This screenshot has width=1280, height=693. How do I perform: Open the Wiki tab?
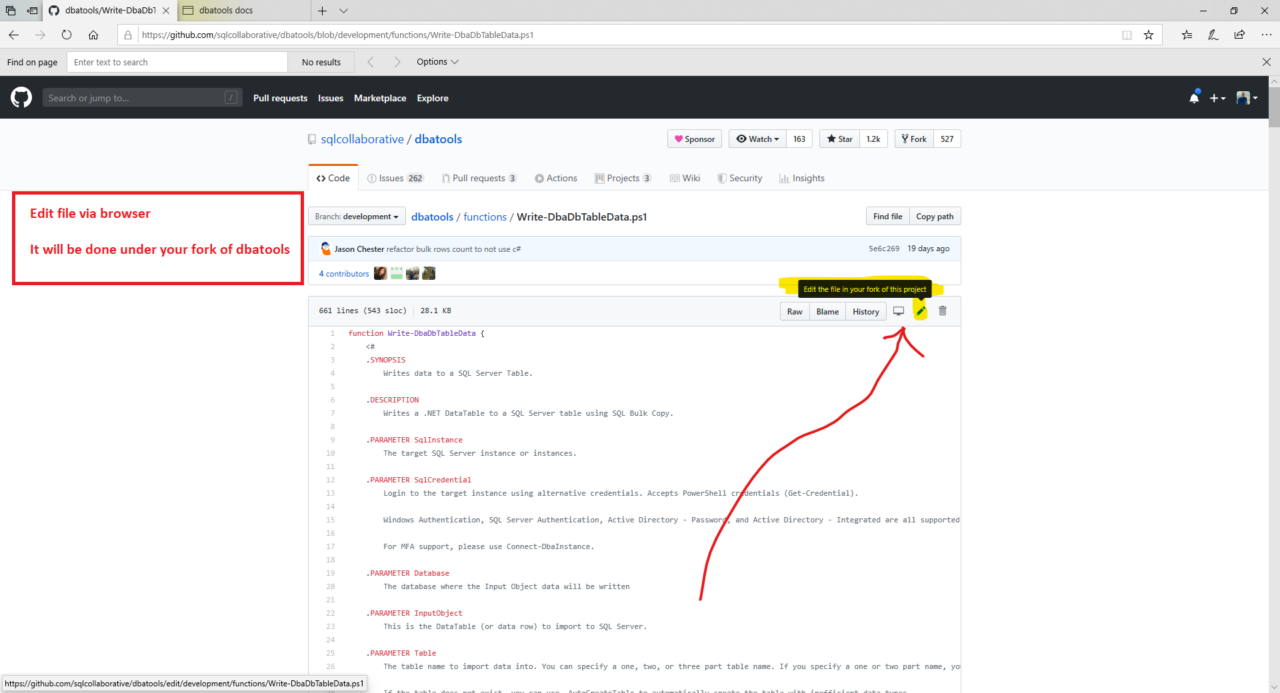click(684, 178)
